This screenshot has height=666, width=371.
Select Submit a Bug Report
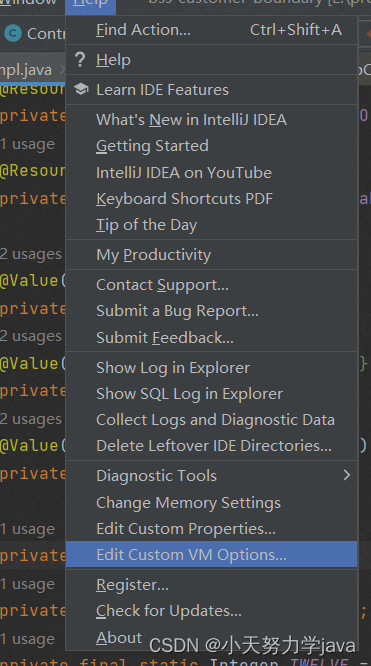[212, 311]
